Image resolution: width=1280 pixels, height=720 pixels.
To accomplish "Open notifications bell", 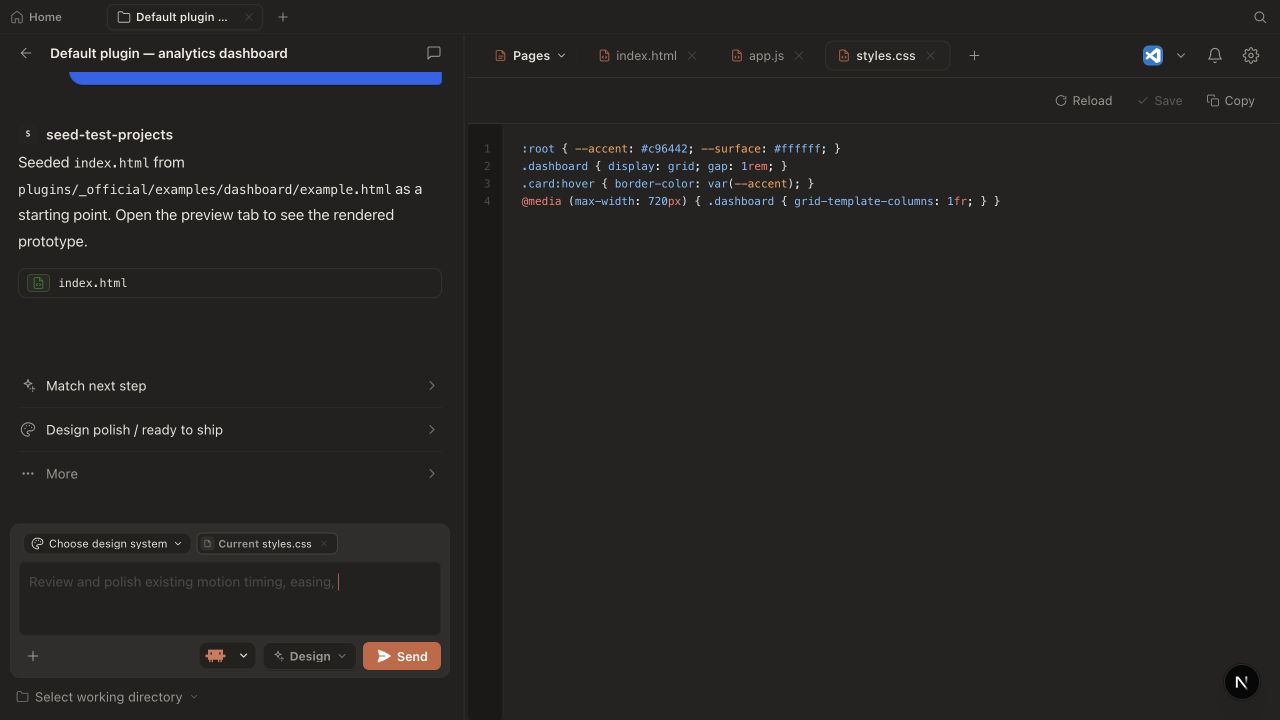I will coord(1215,56).
